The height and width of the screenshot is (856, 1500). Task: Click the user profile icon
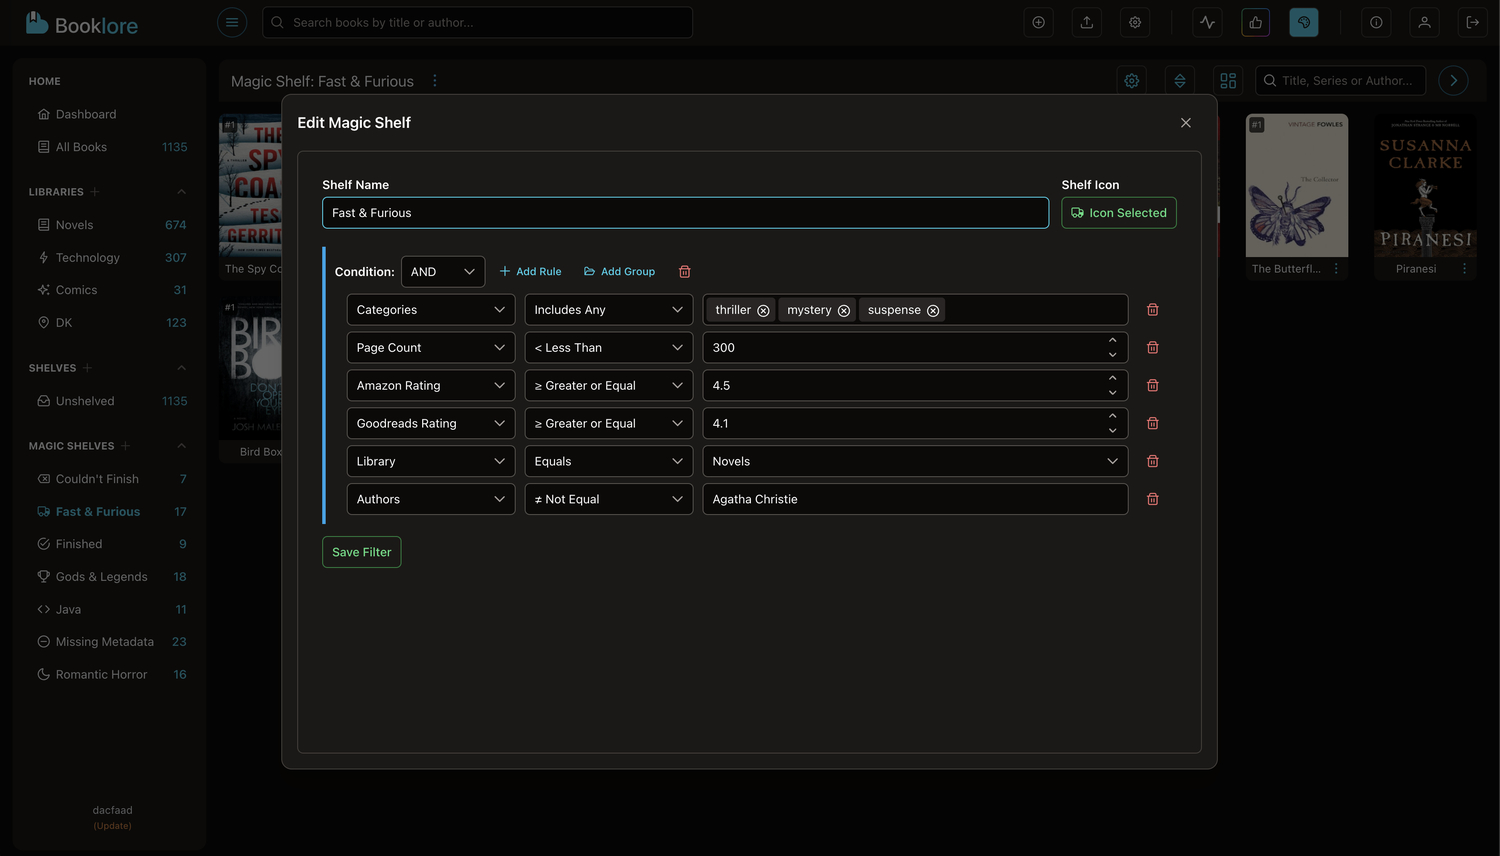coord(1424,22)
